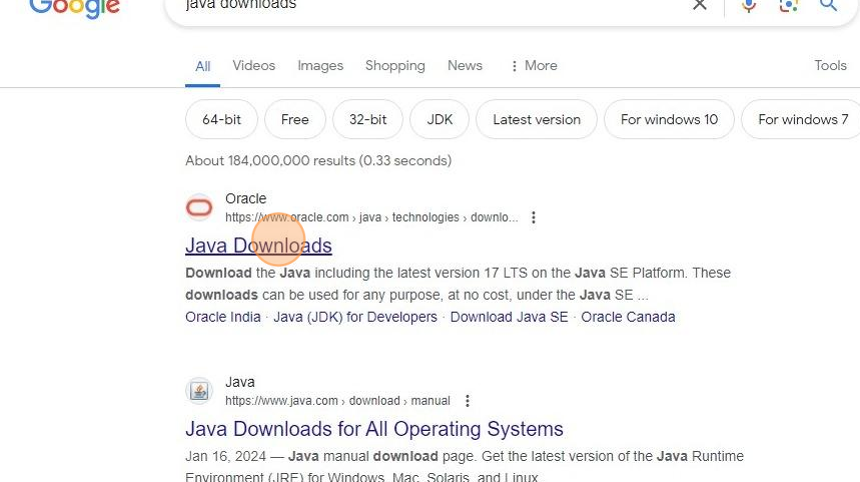Click the java.com download manual URL text
860x482 pixels.
pyautogui.click(x=337, y=401)
